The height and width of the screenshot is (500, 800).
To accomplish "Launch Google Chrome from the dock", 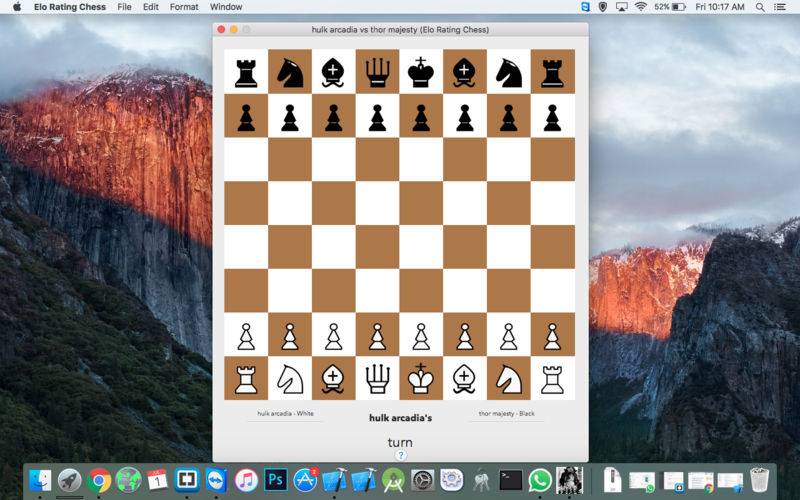I will [x=99, y=480].
